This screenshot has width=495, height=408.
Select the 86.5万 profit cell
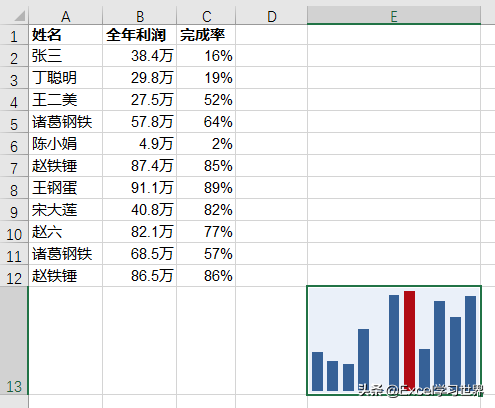pyautogui.click(x=140, y=276)
